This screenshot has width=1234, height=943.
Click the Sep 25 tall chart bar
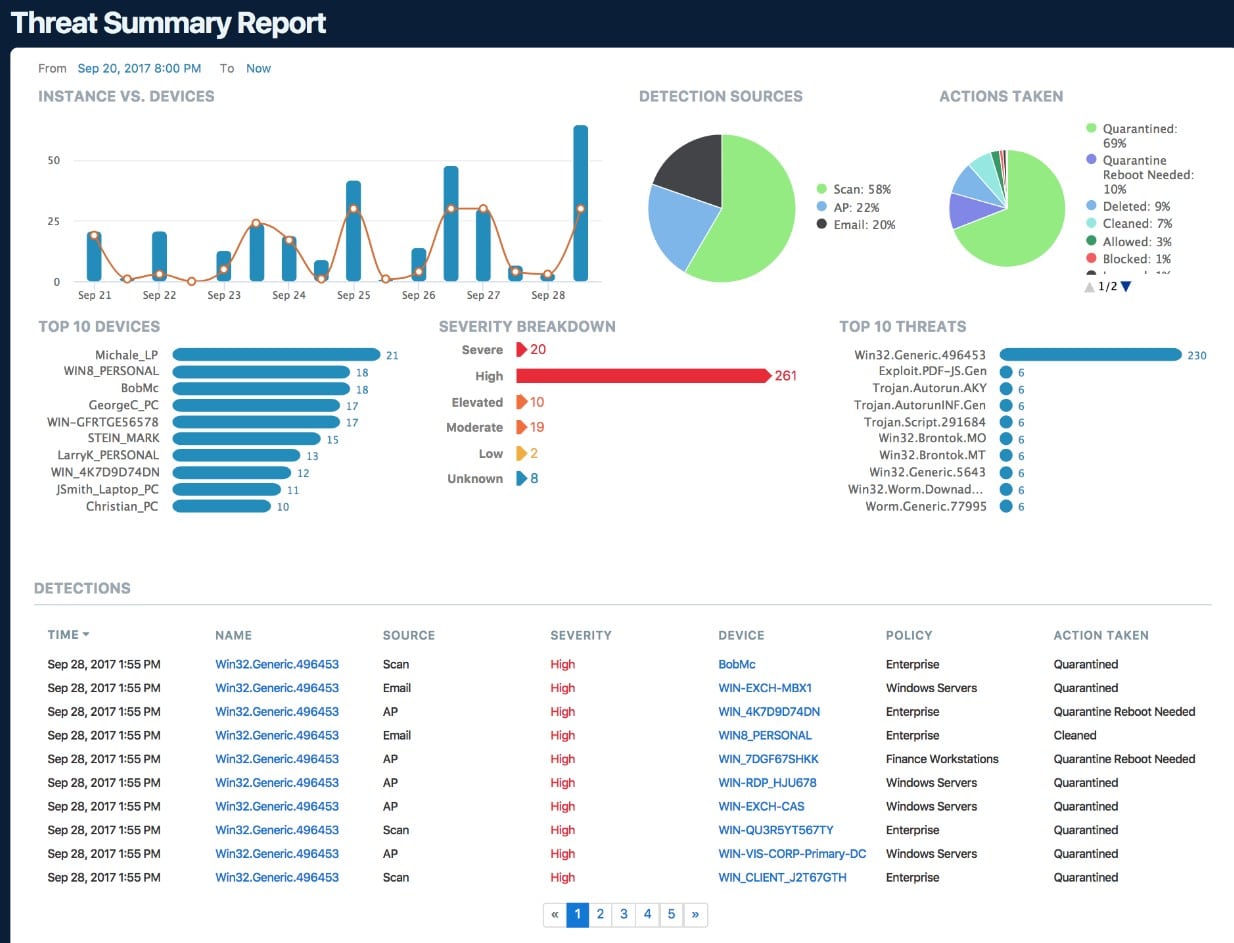tap(353, 231)
